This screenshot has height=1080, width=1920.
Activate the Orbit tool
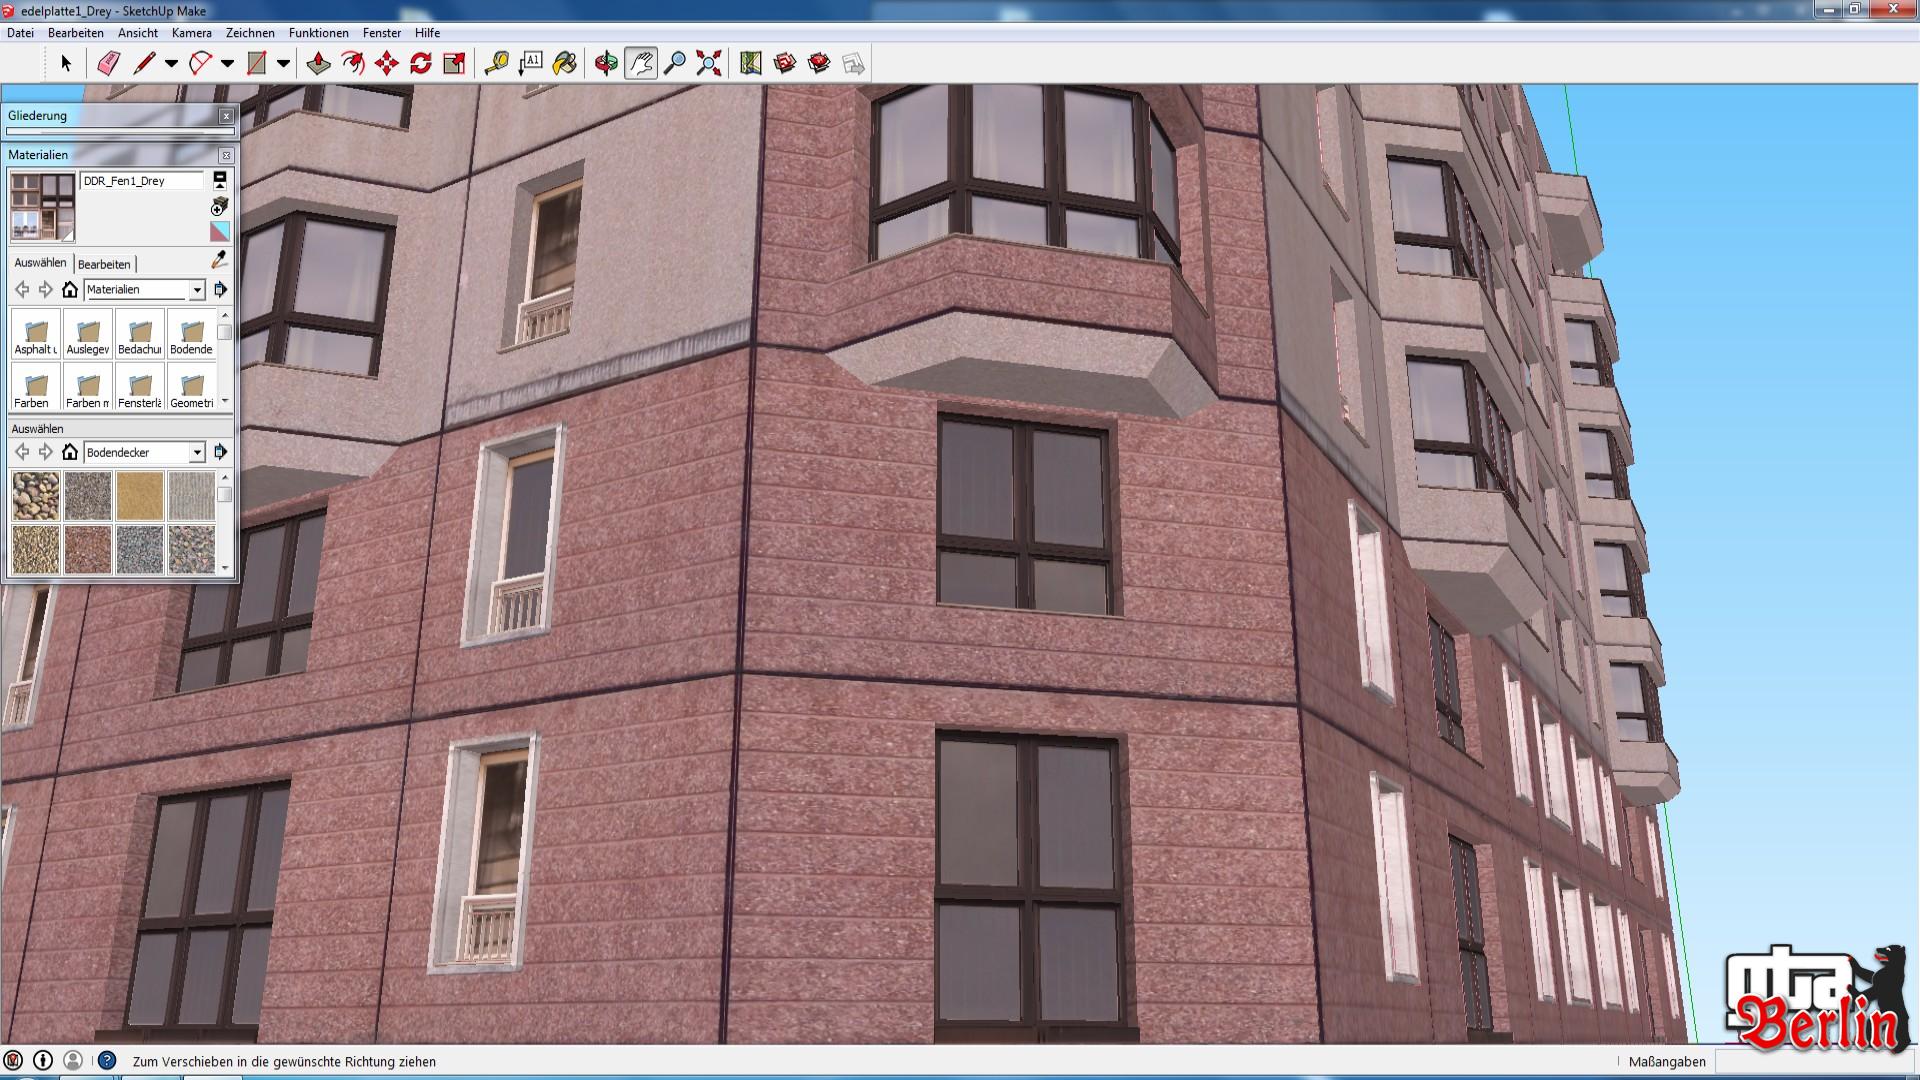[x=606, y=64]
